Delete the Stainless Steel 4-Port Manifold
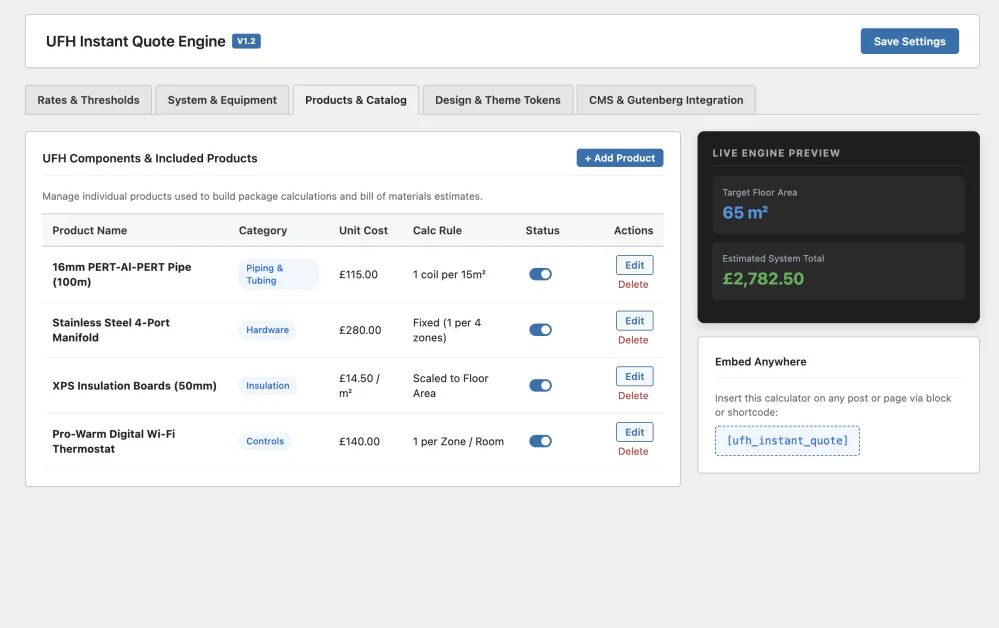The height and width of the screenshot is (628, 999). click(633, 340)
